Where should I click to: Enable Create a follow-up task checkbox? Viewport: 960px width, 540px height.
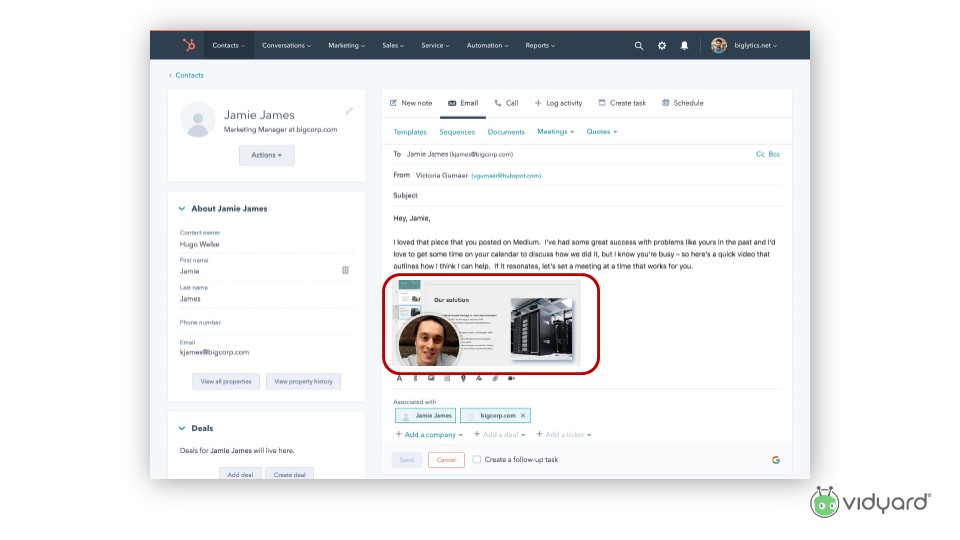coord(476,459)
